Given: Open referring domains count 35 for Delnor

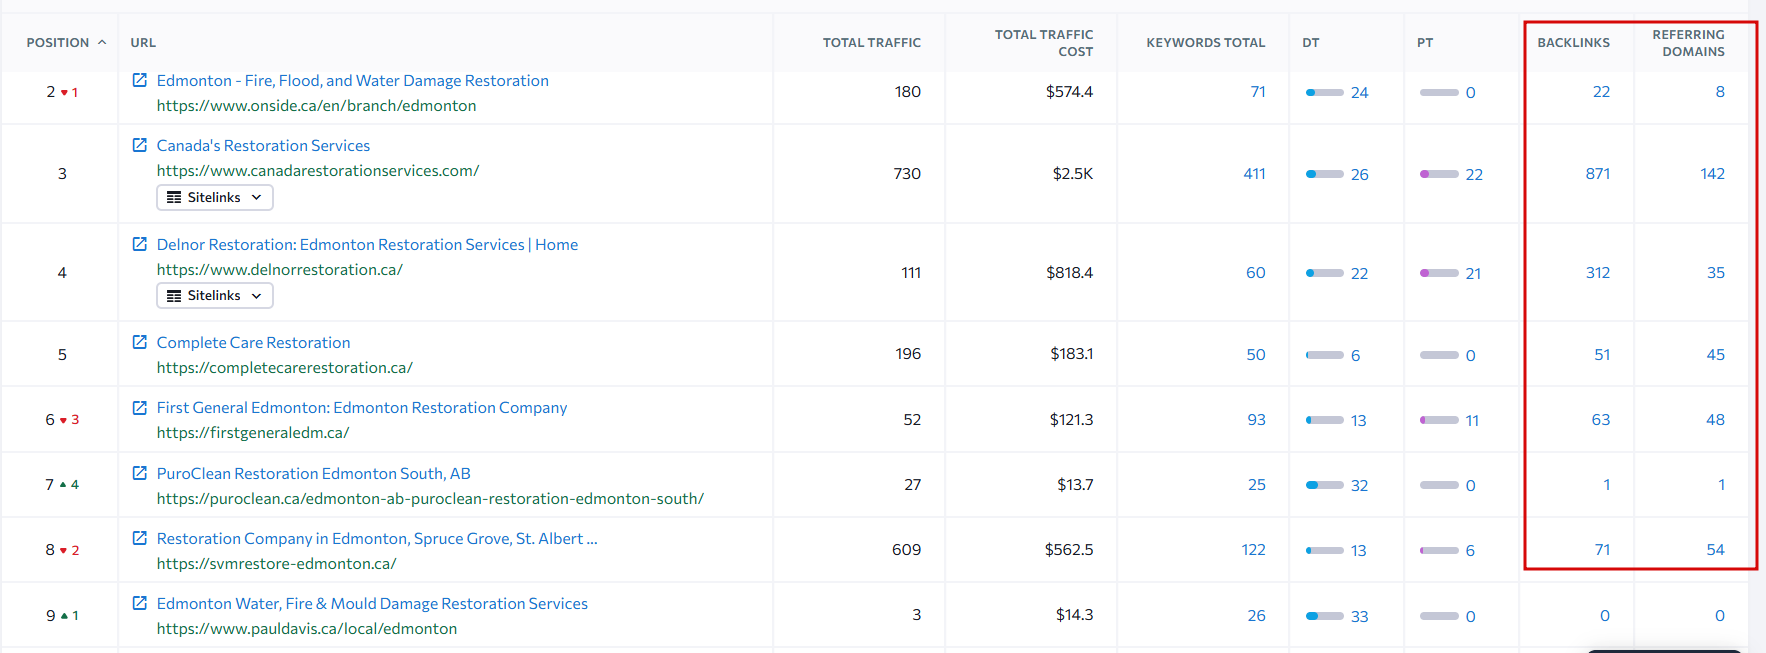Looking at the screenshot, I should (1715, 272).
